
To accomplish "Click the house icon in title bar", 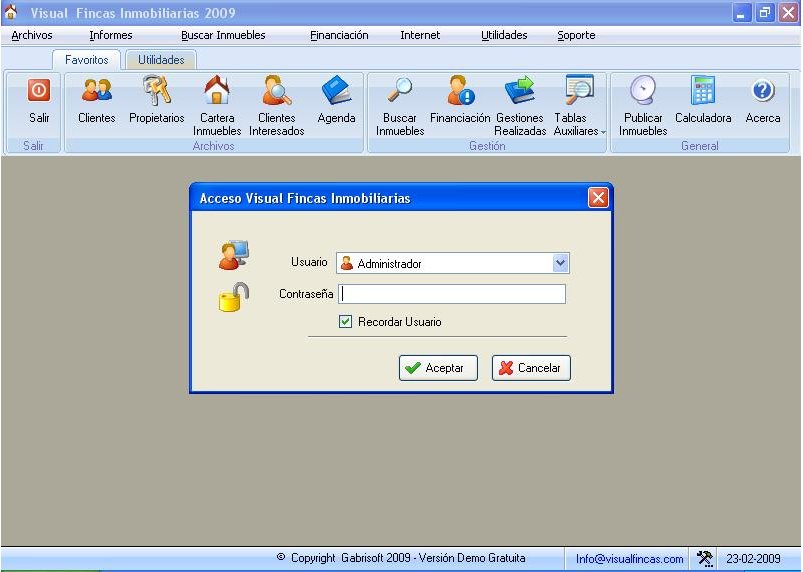I will pyautogui.click(x=10, y=11).
